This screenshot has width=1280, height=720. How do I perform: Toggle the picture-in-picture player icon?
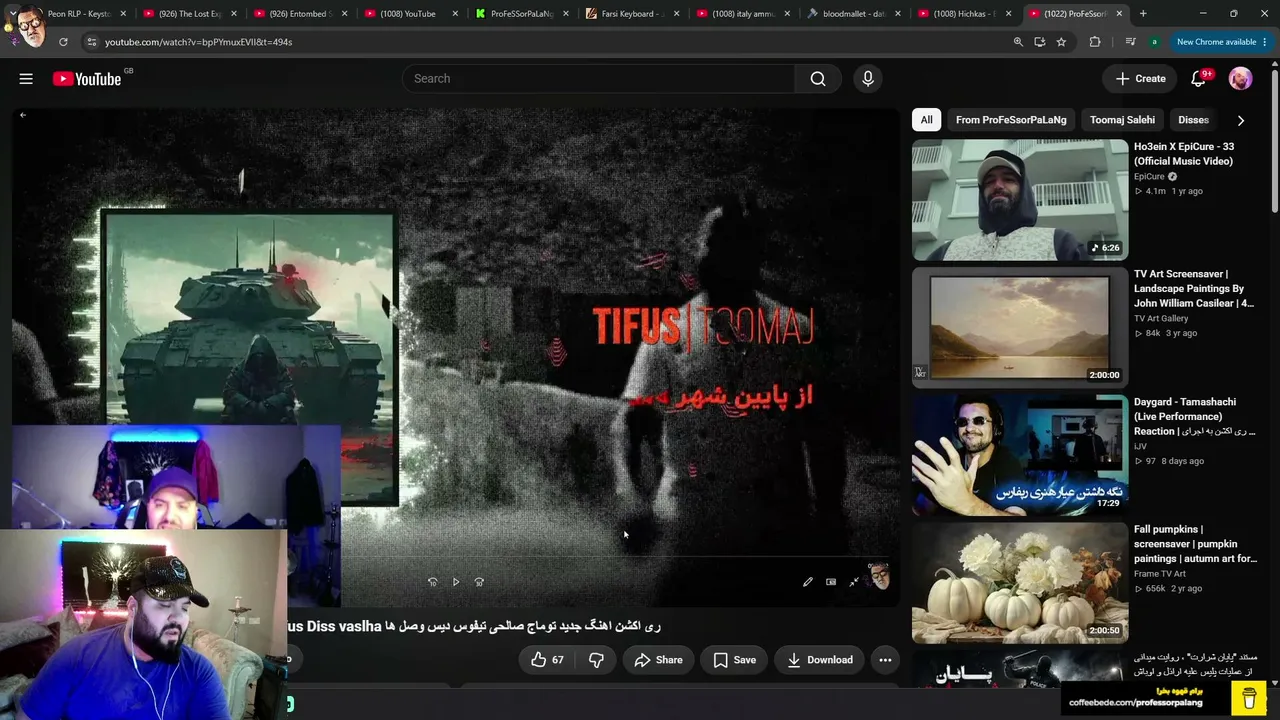pos(831,582)
